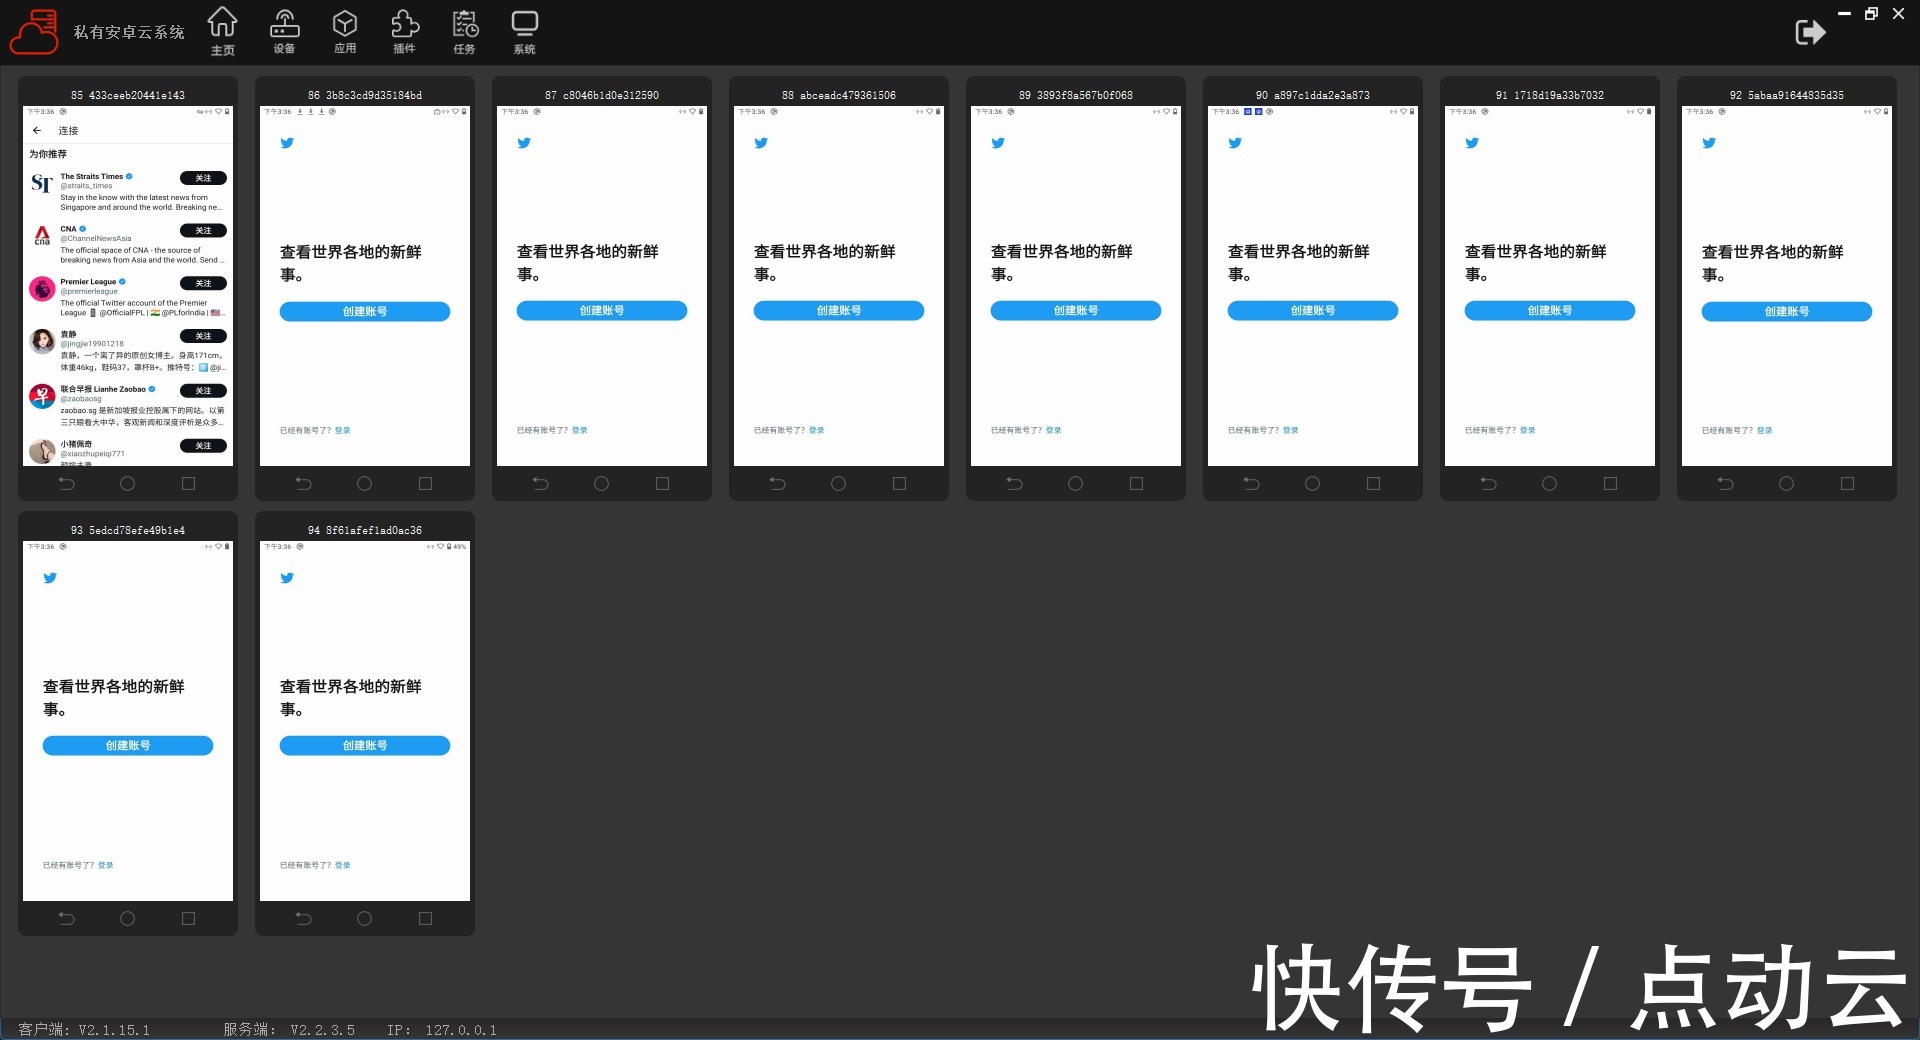Click 登录 link on device 88

click(x=817, y=431)
